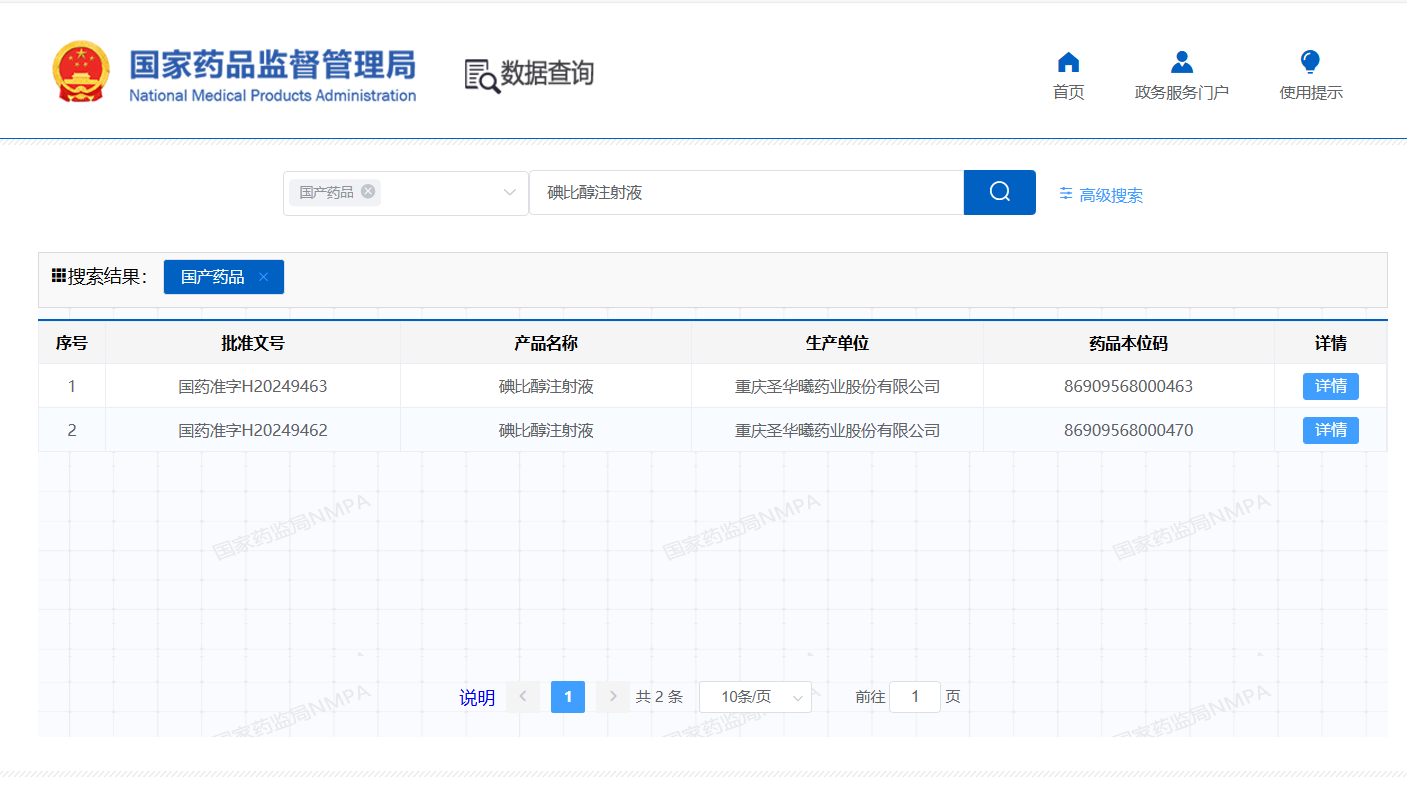Click the 序号 column header

[72, 343]
